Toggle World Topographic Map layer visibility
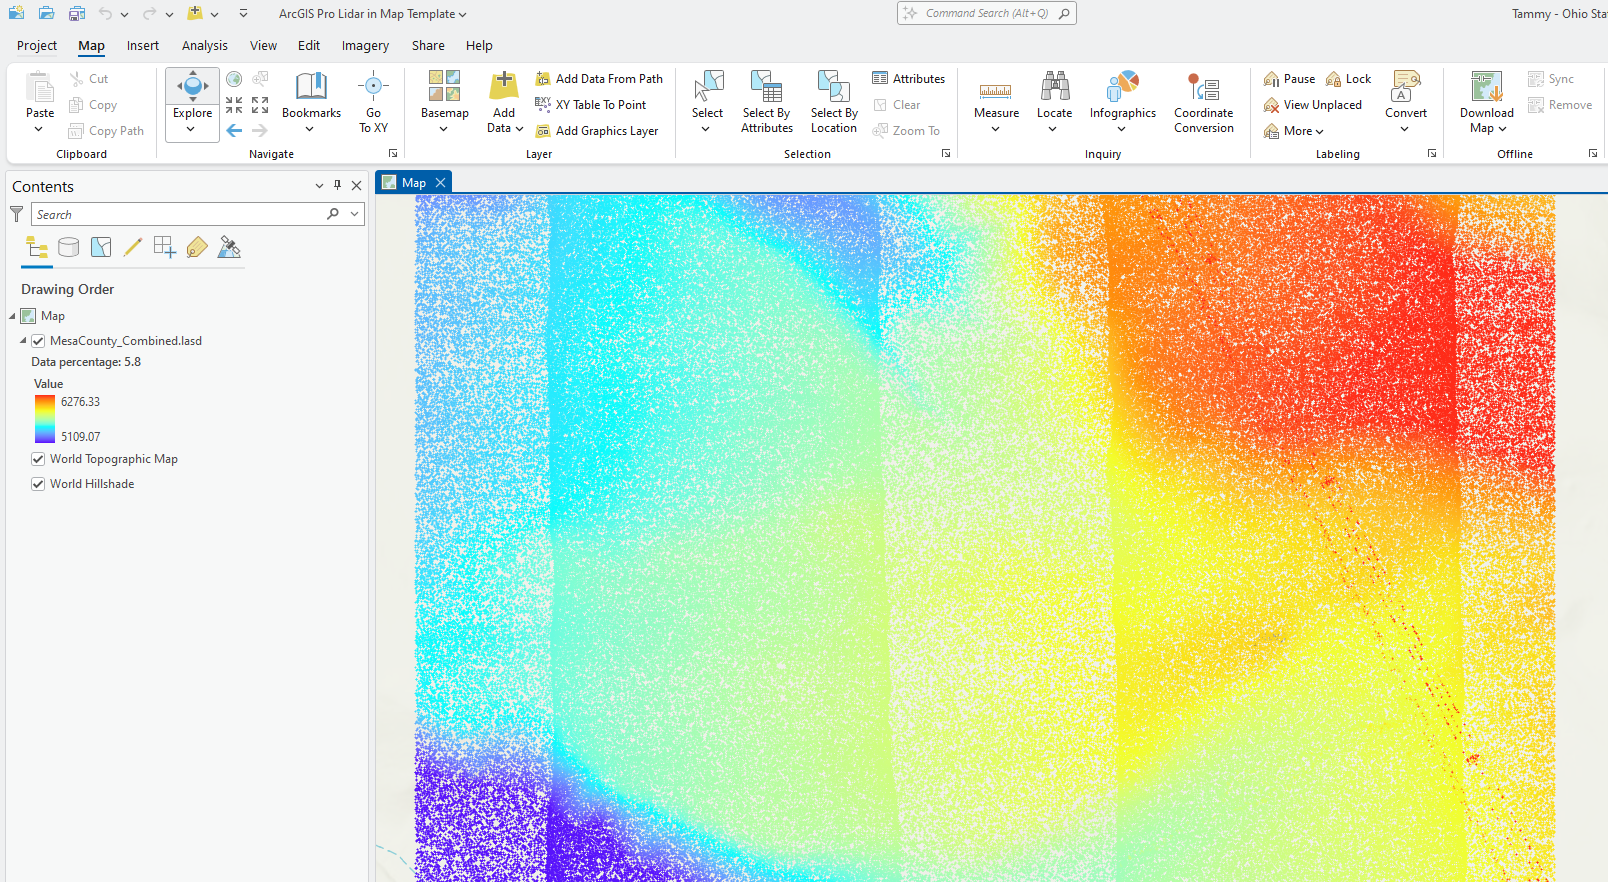 click(x=38, y=459)
